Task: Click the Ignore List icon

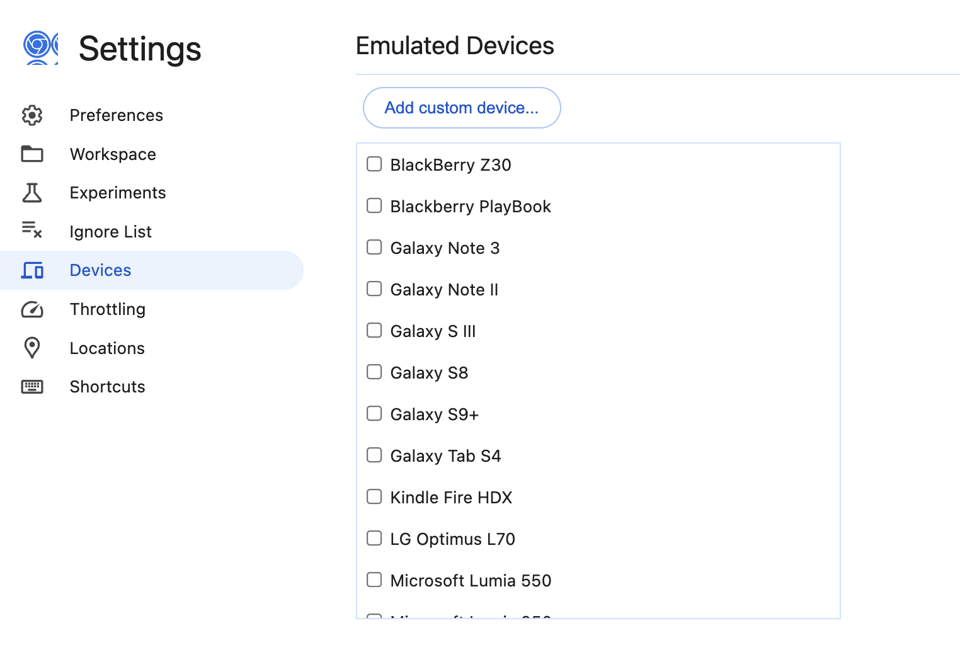Action: (32, 231)
